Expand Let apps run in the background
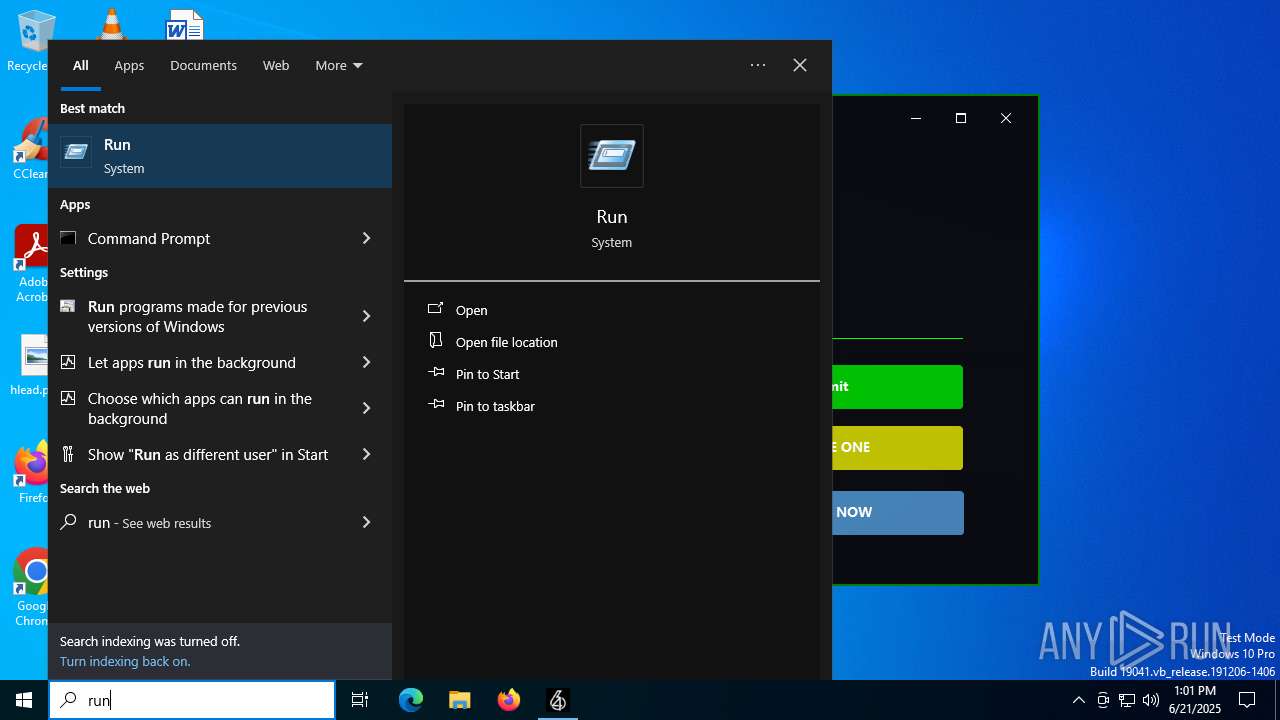The width and height of the screenshot is (1280, 720). click(366, 362)
